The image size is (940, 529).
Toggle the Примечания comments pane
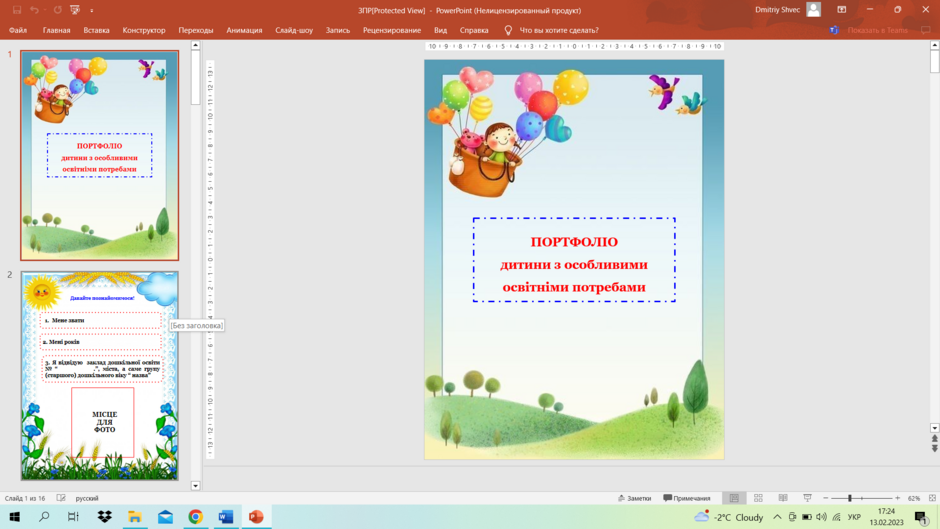click(687, 498)
